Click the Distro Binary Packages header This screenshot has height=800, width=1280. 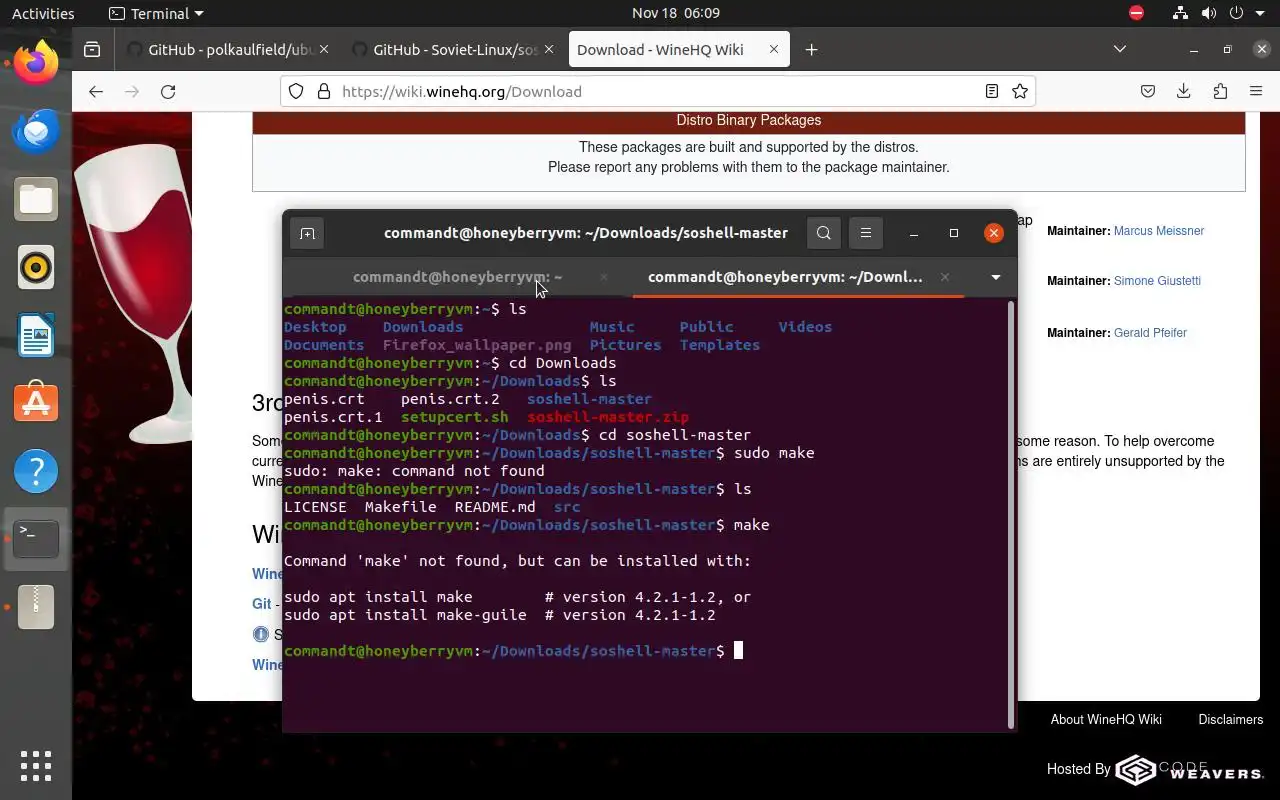coord(749,120)
